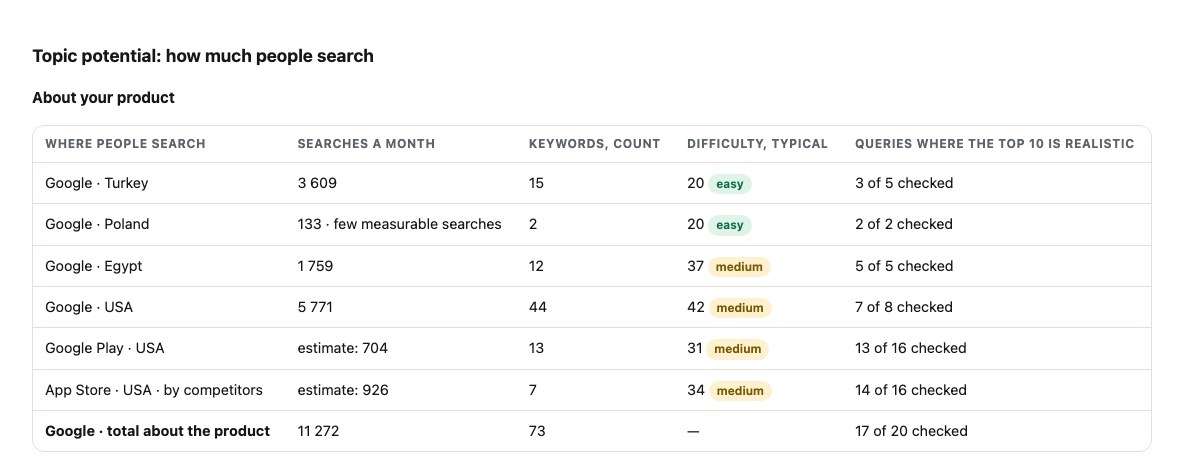The image size is (1184, 475).
Task: Click total keyword count "73"
Action: (x=537, y=431)
